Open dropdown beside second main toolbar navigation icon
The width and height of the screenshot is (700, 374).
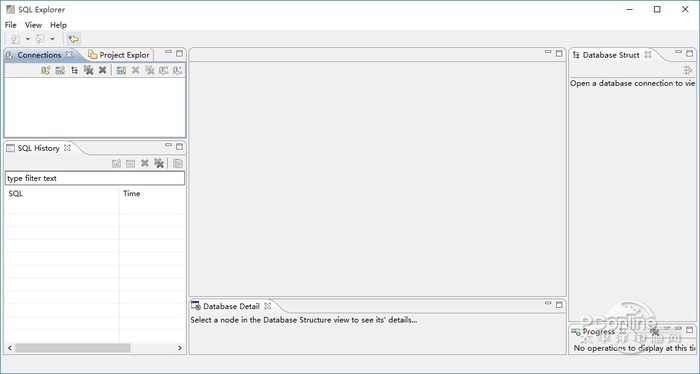coord(52,39)
